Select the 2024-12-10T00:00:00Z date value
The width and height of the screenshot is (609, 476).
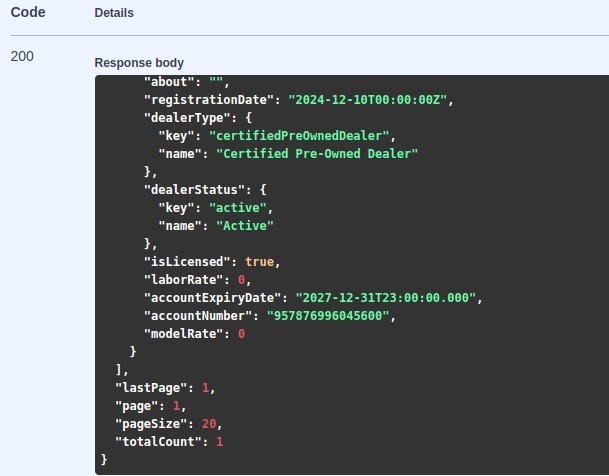click(367, 100)
